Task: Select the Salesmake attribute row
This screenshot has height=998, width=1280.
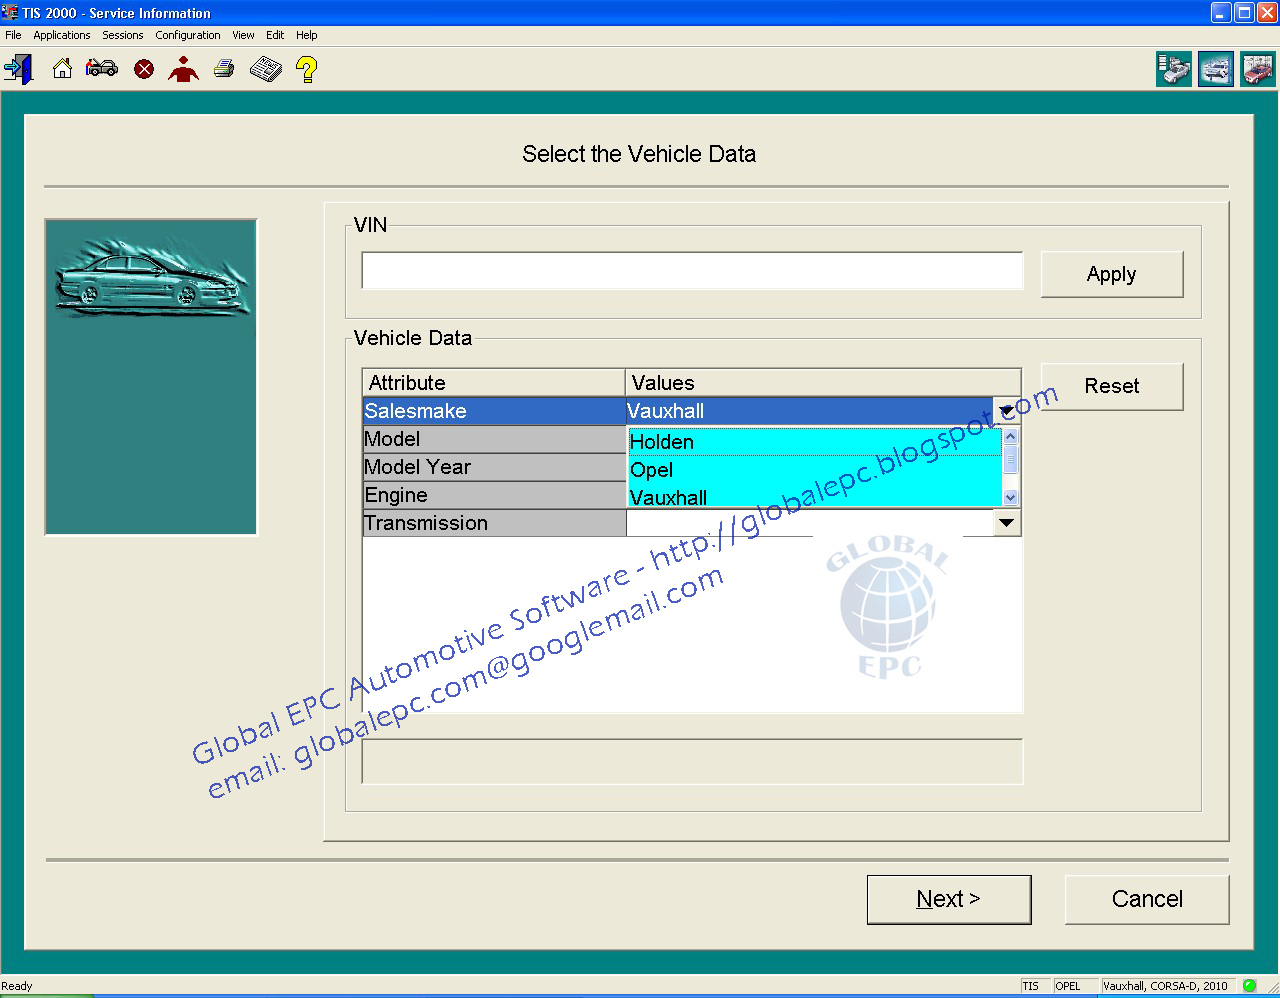Action: tap(494, 411)
